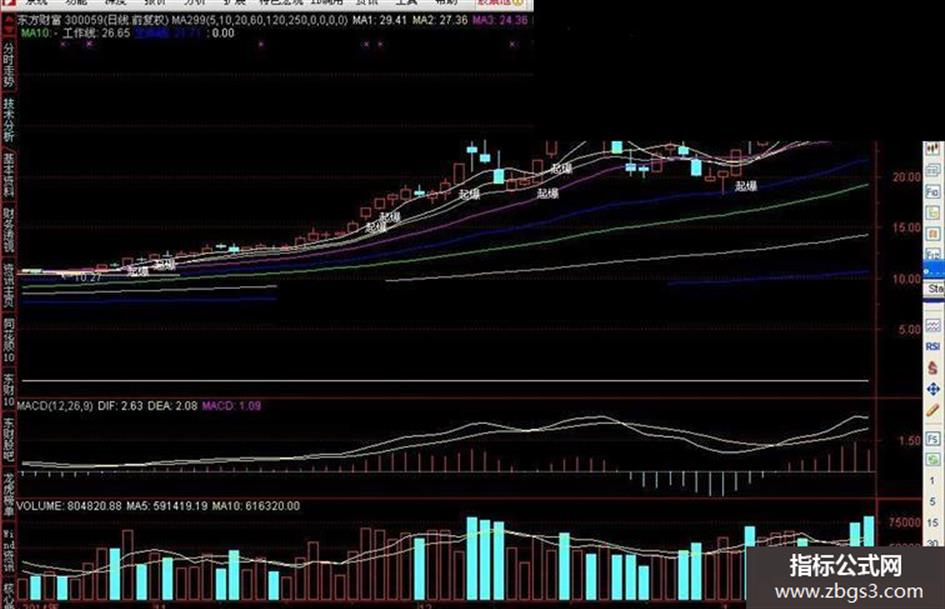Click the green document icon in right toolbar
The height and width of the screenshot is (609, 945).
(933, 212)
